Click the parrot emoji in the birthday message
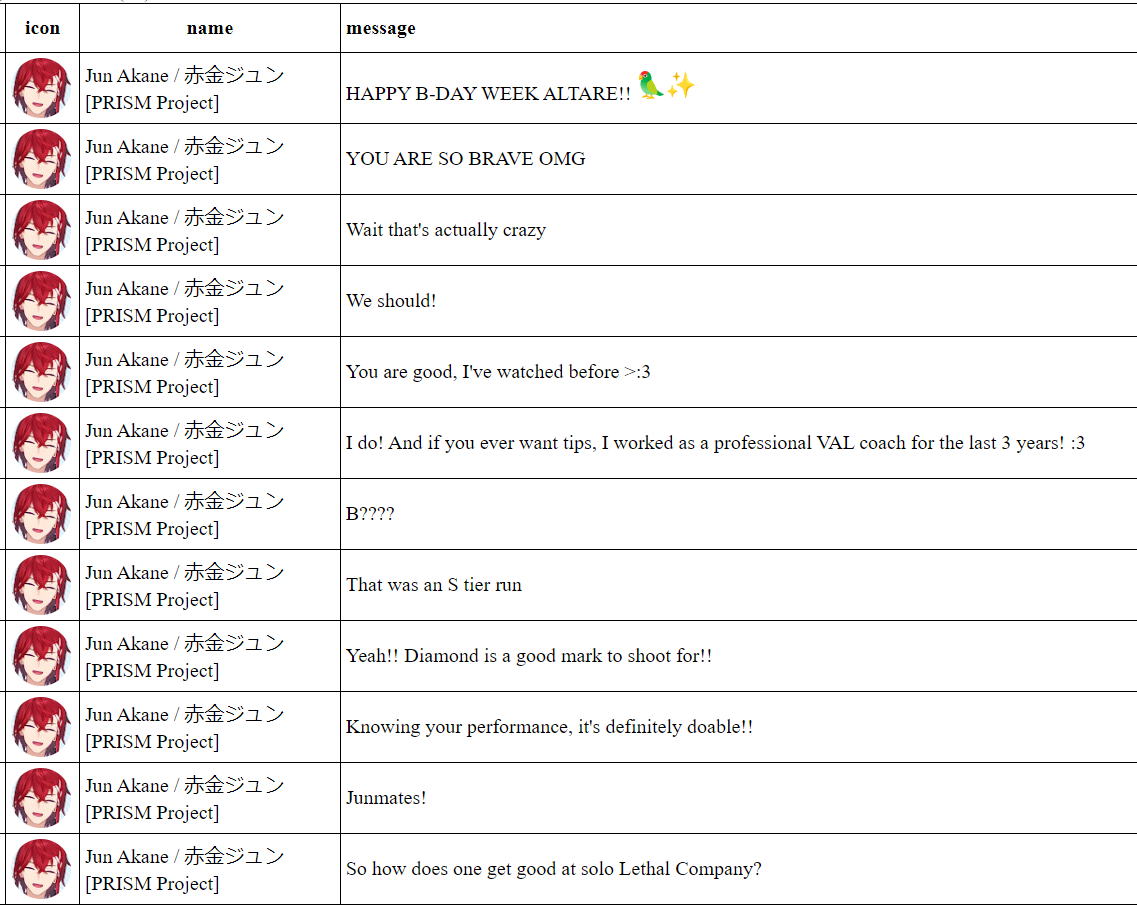The image size is (1137, 907). point(650,85)
